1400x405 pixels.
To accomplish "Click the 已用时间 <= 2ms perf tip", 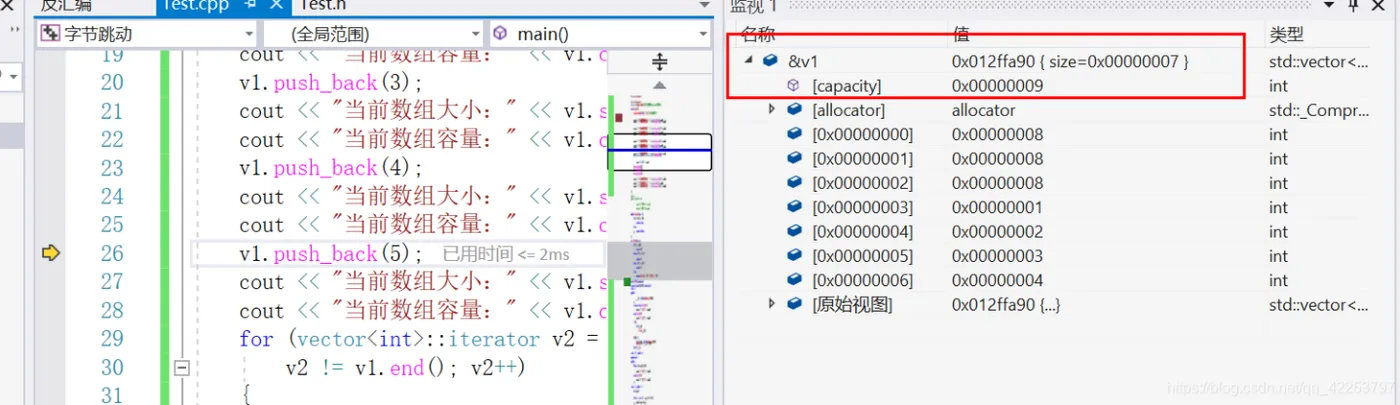I will tap(506, 255).
